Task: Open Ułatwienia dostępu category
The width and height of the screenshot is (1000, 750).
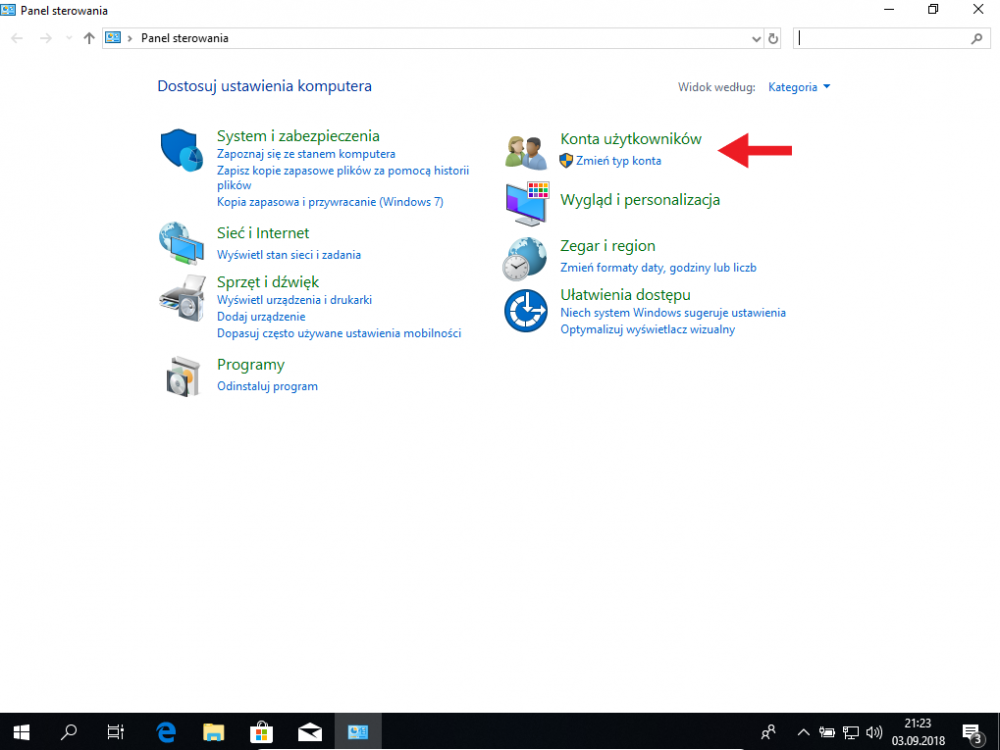Action: 625,295
